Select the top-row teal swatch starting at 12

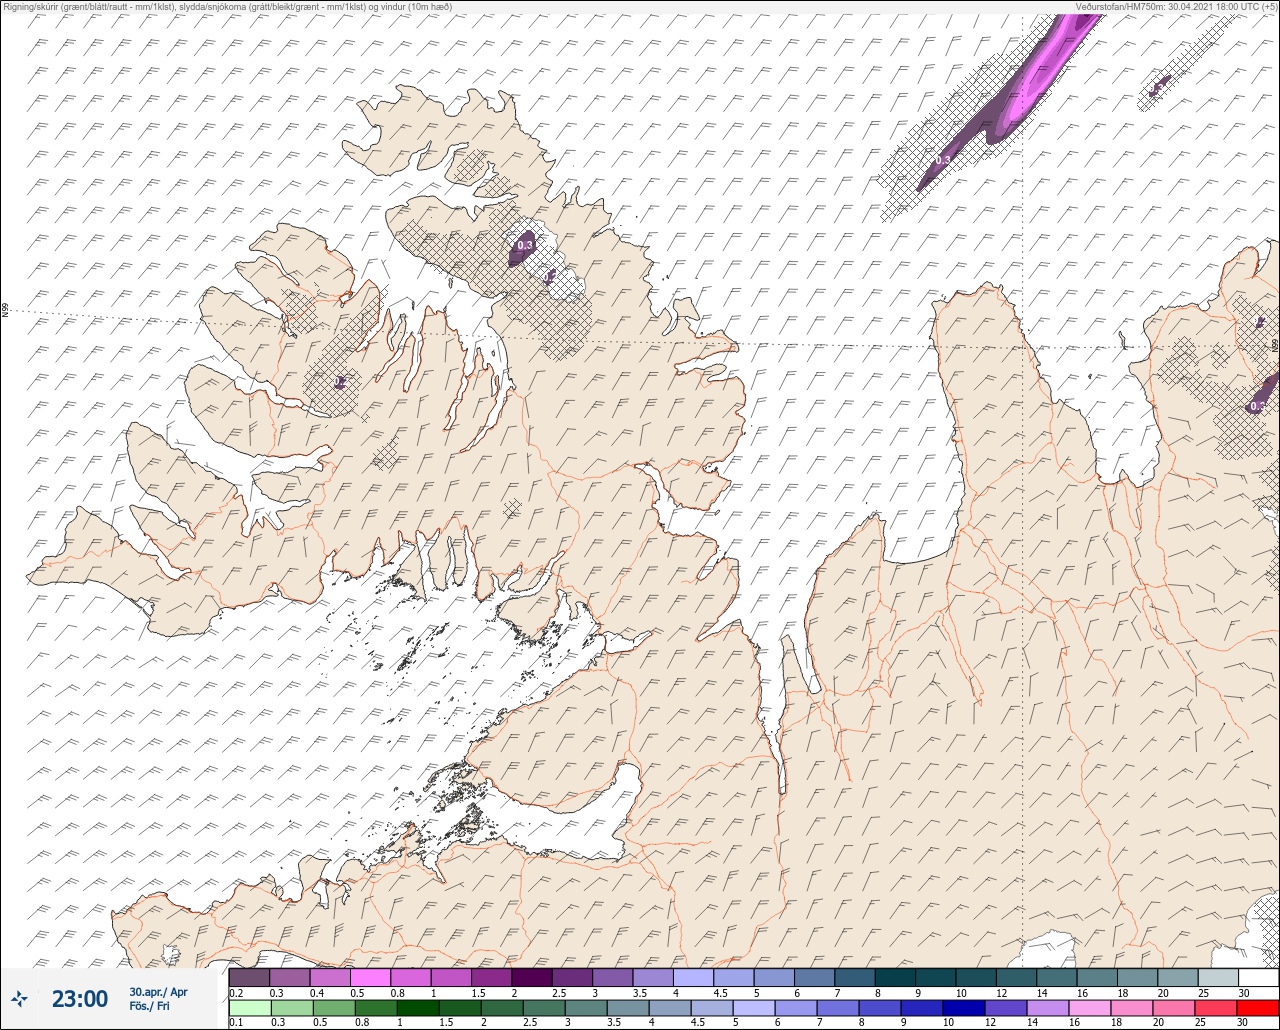[x=1017, y=977]
